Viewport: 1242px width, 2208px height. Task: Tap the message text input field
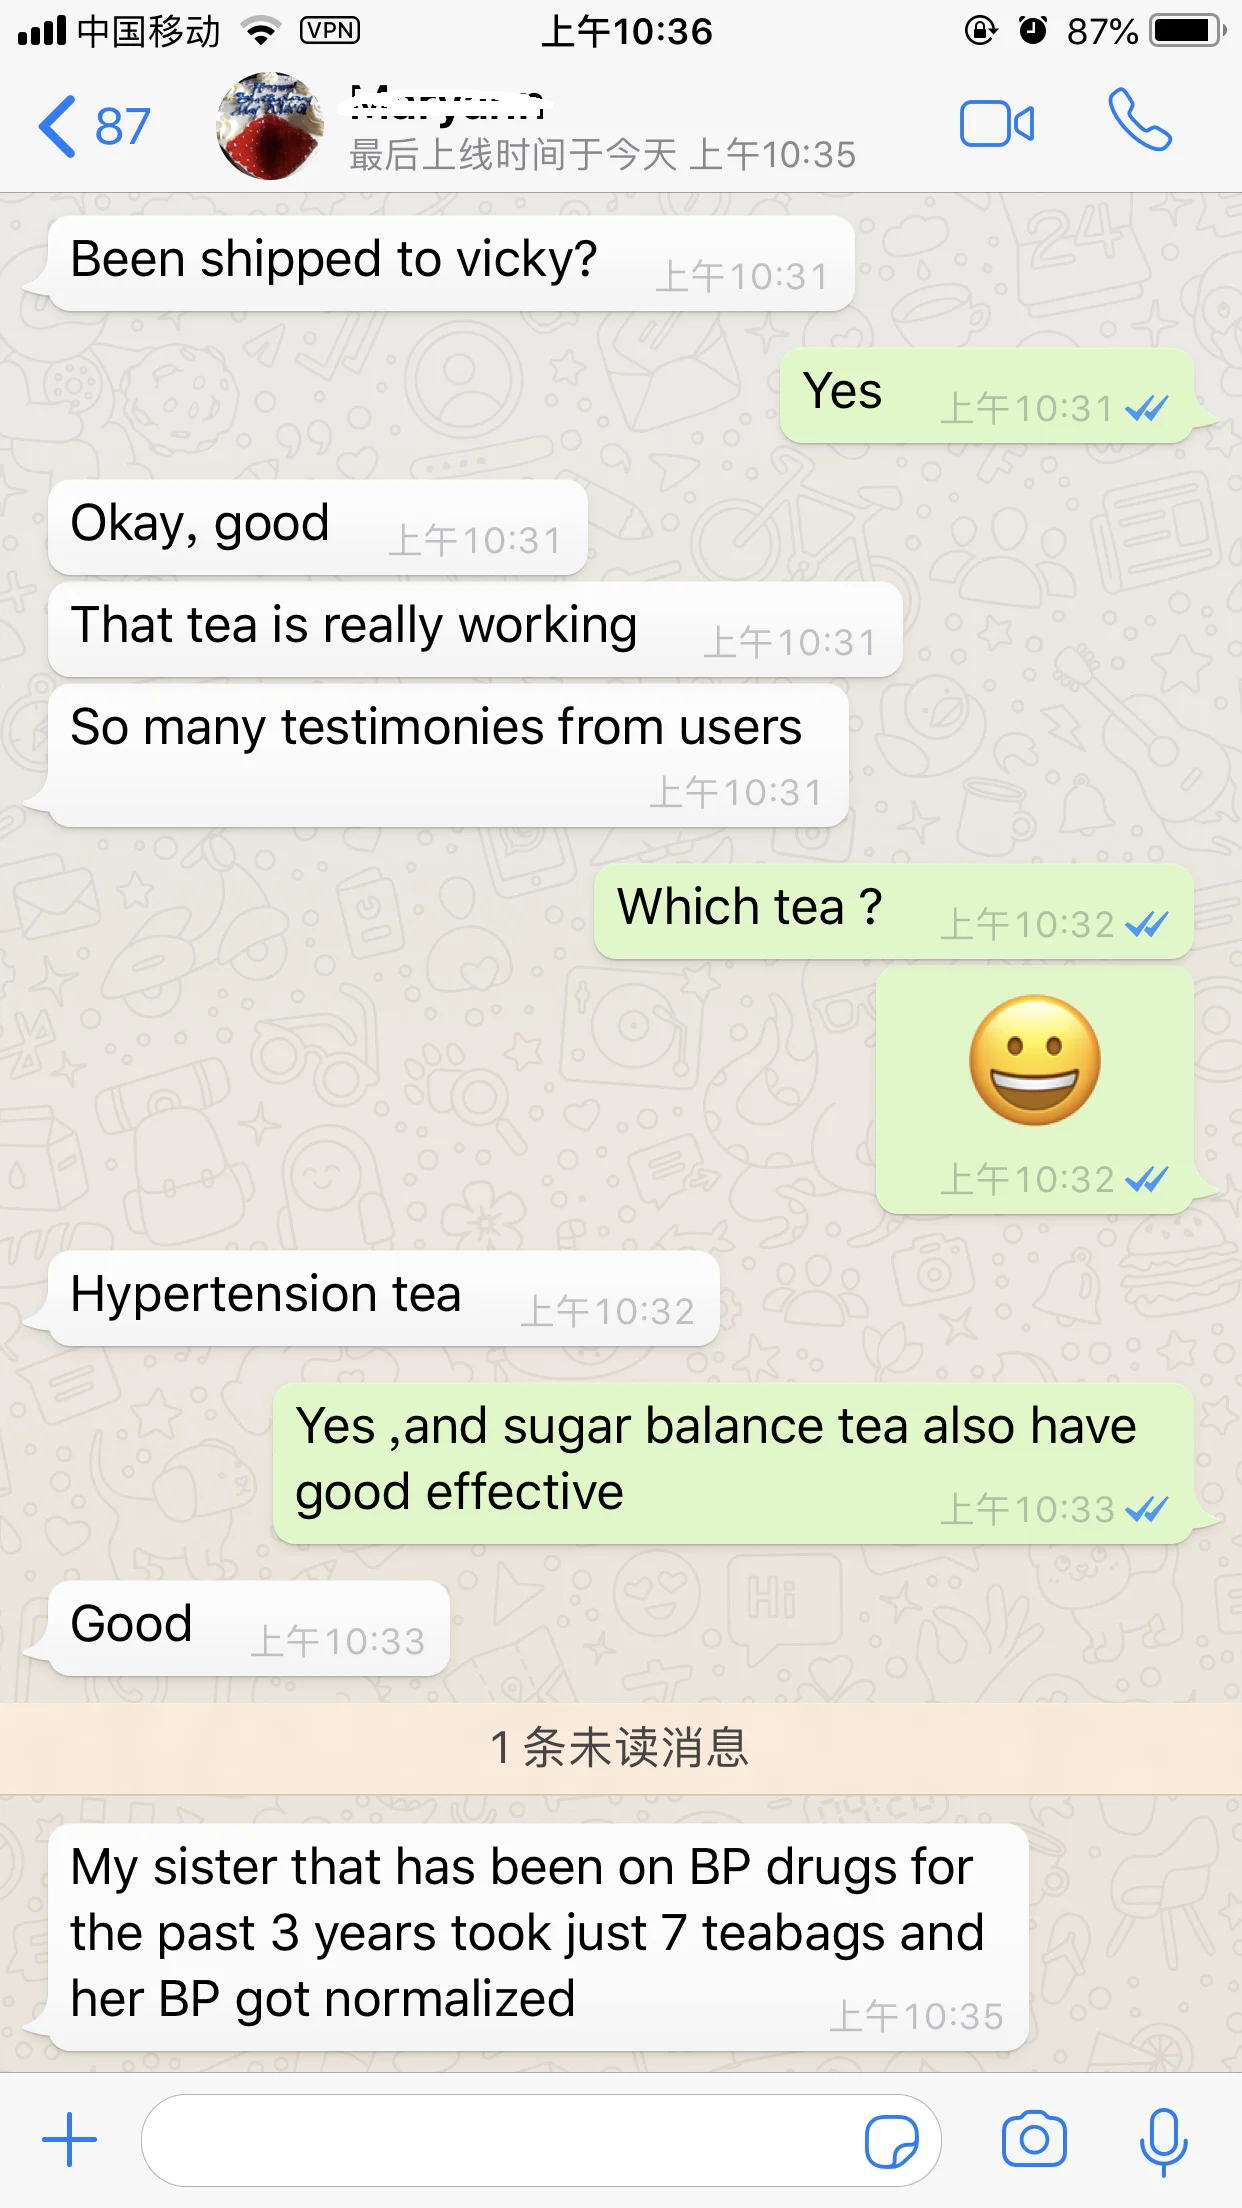(x=541, y=2140)
